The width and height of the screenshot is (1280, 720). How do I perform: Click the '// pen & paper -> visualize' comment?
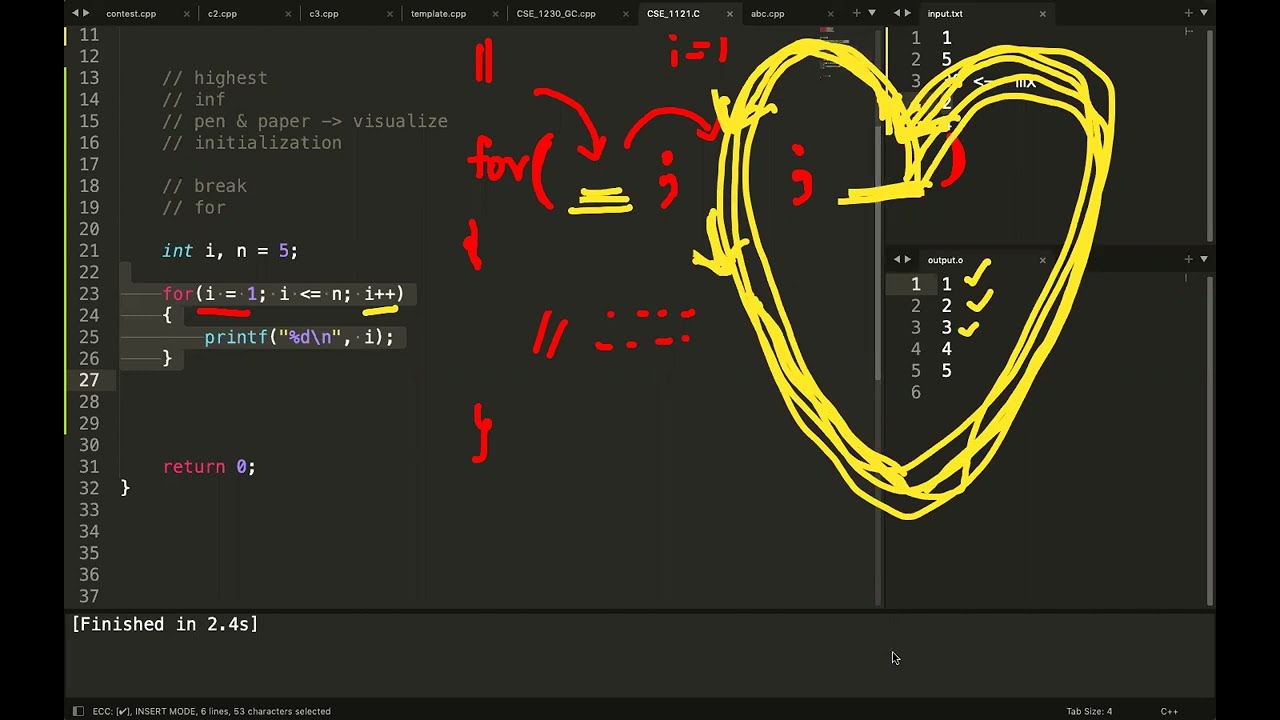305,121
